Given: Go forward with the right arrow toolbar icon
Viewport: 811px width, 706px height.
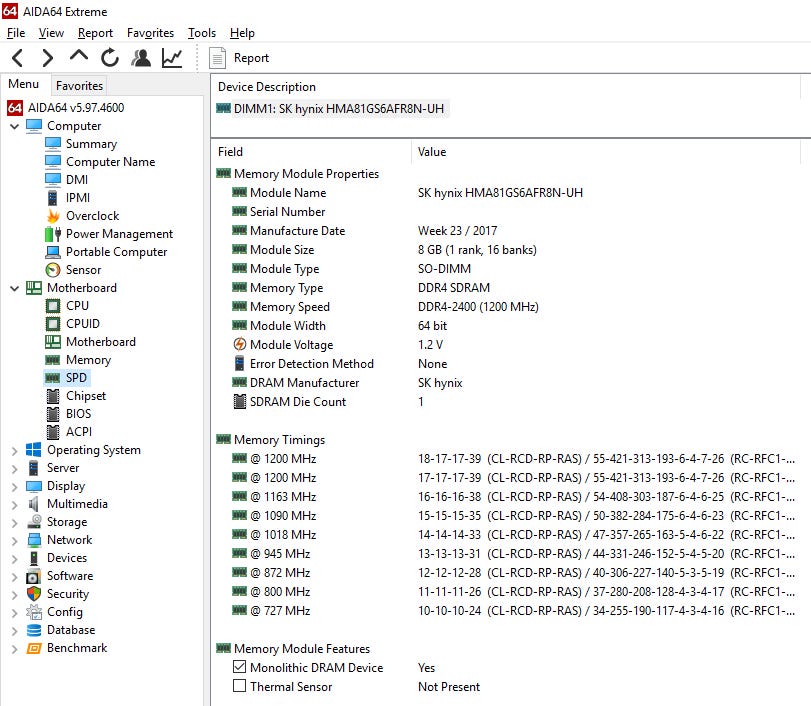Looking at the screenshot, I should [48, 57].
